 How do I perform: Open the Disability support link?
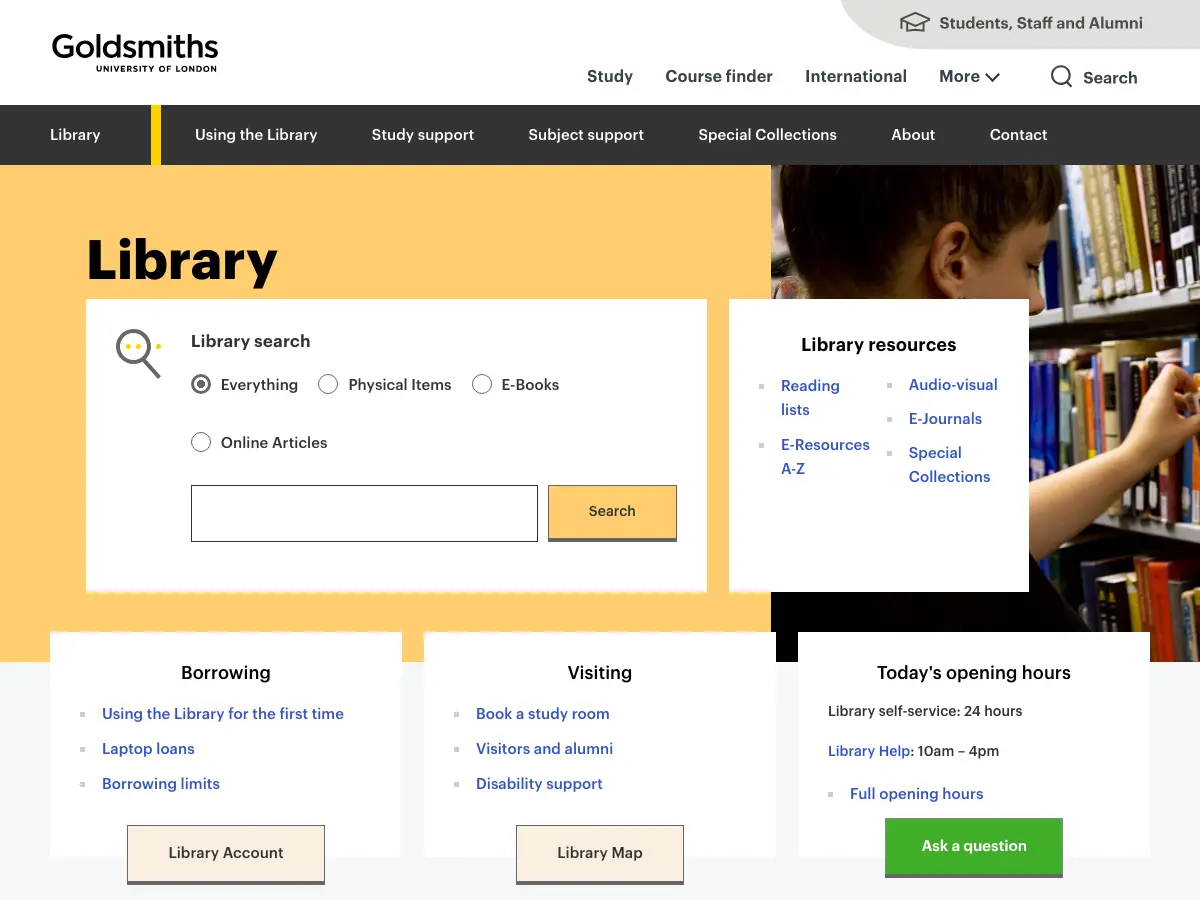click(x=539, y=783)
